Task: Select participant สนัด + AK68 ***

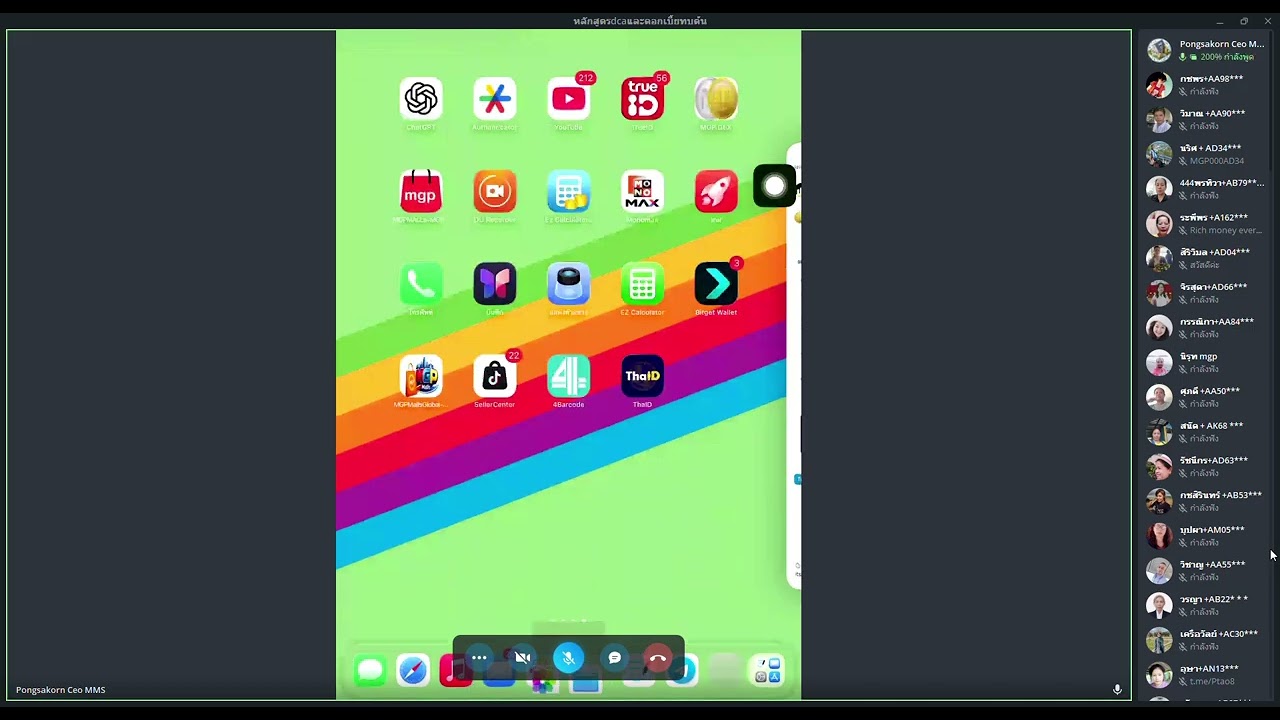Action: 1206,432
